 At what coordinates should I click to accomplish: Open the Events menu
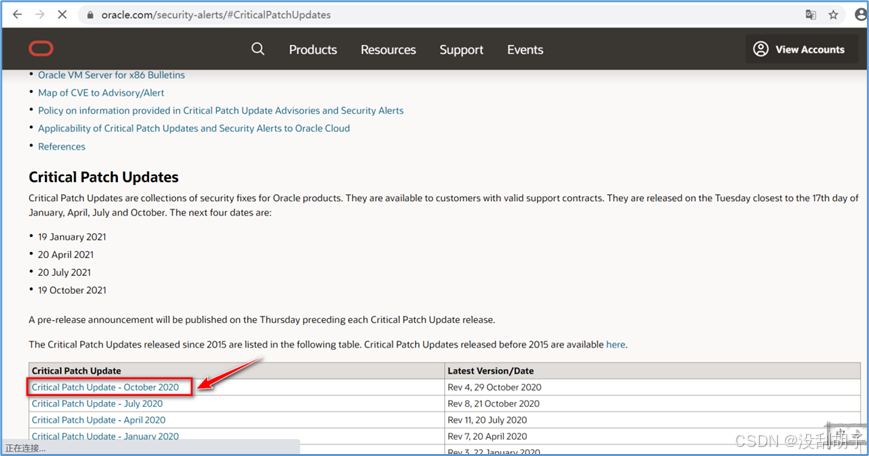[525, 50]
